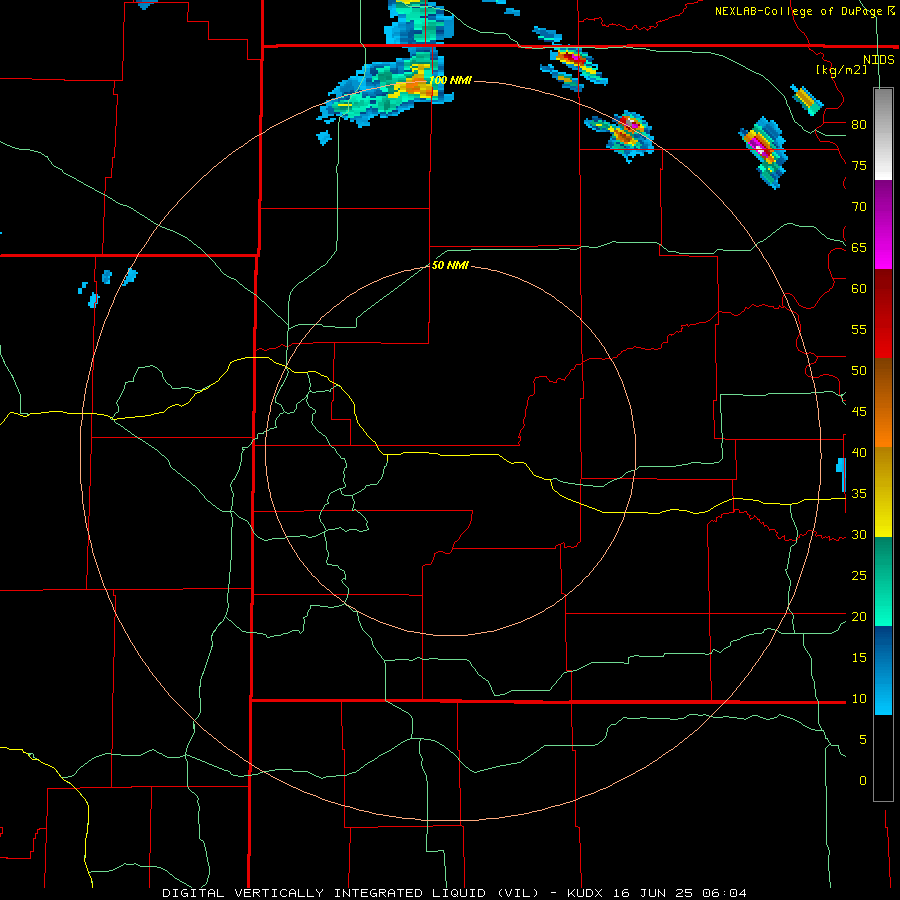Image resolution: width=900 pixels, height=900 pixels.
Task: Click the legend value 20
Action: coord(859,617)
